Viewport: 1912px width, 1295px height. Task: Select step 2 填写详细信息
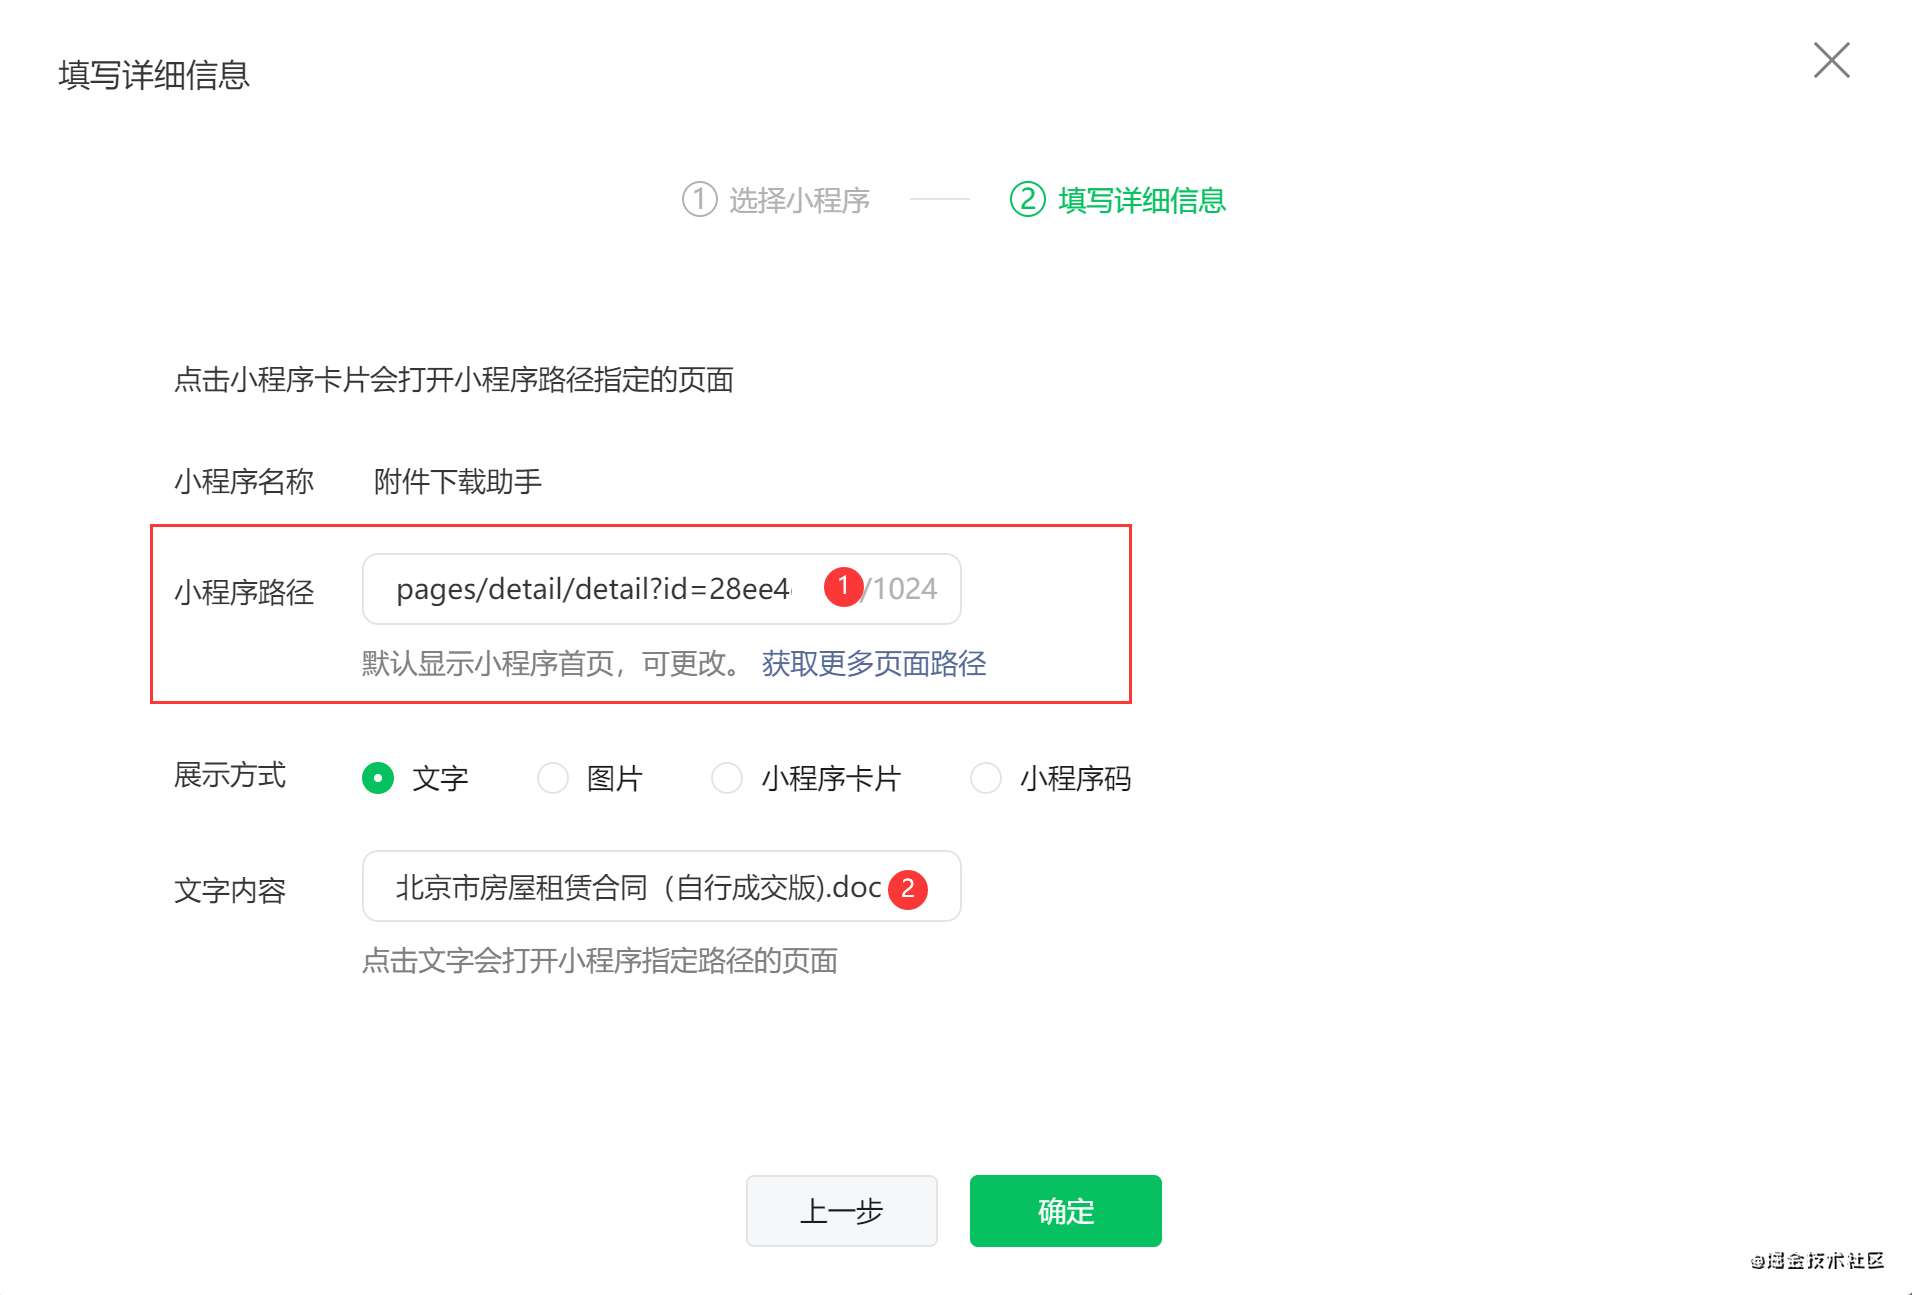point(1118,200)
